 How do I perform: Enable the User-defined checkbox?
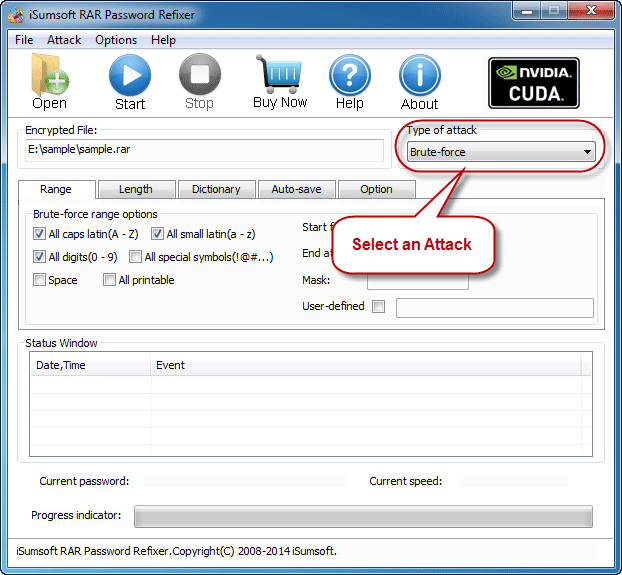pos(378,306)
